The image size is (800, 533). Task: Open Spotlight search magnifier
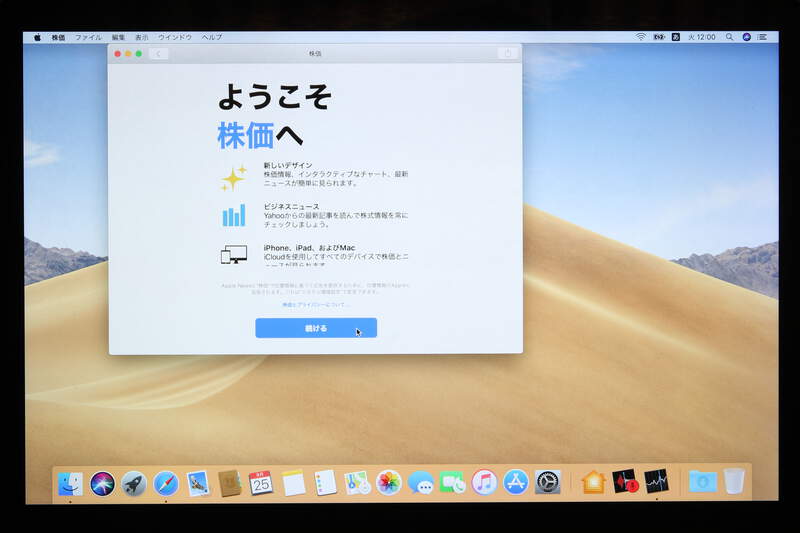pos(730,37)
